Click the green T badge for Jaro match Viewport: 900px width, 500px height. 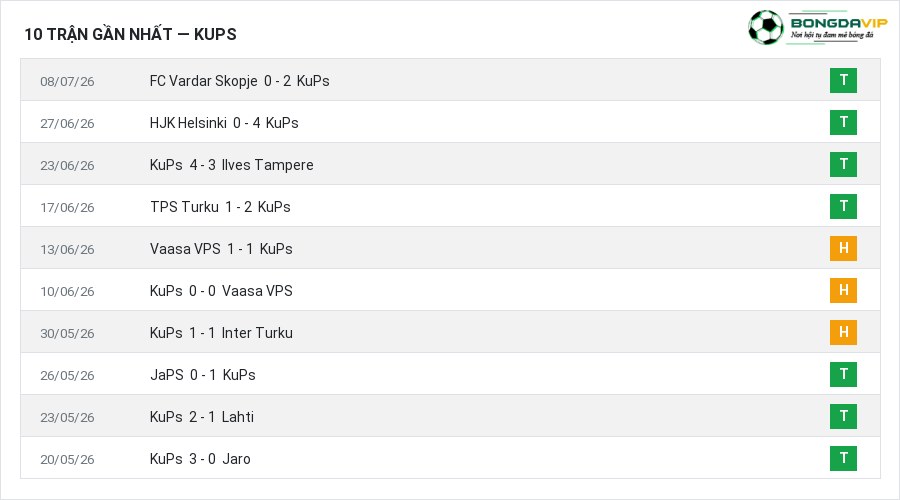[x=843, y=458]
